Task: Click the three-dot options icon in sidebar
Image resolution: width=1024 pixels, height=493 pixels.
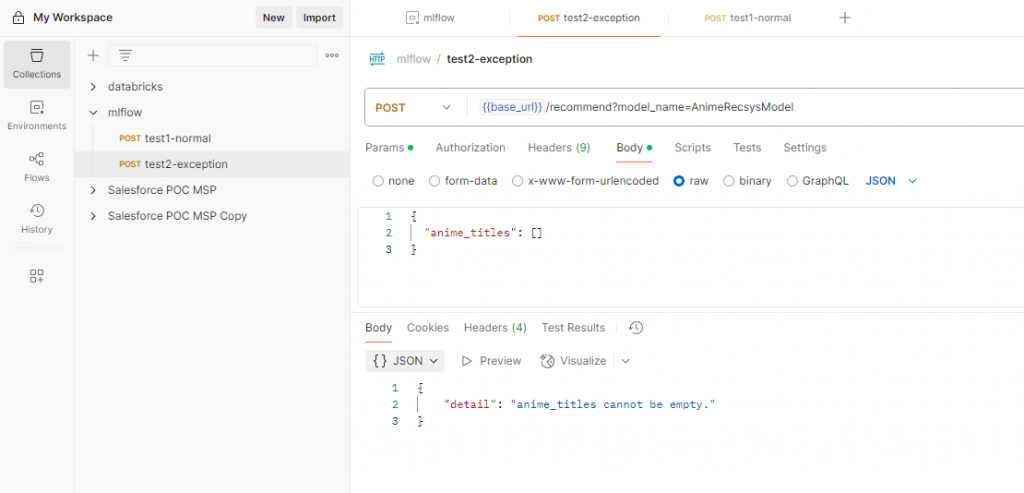Action: click(332, 56)
